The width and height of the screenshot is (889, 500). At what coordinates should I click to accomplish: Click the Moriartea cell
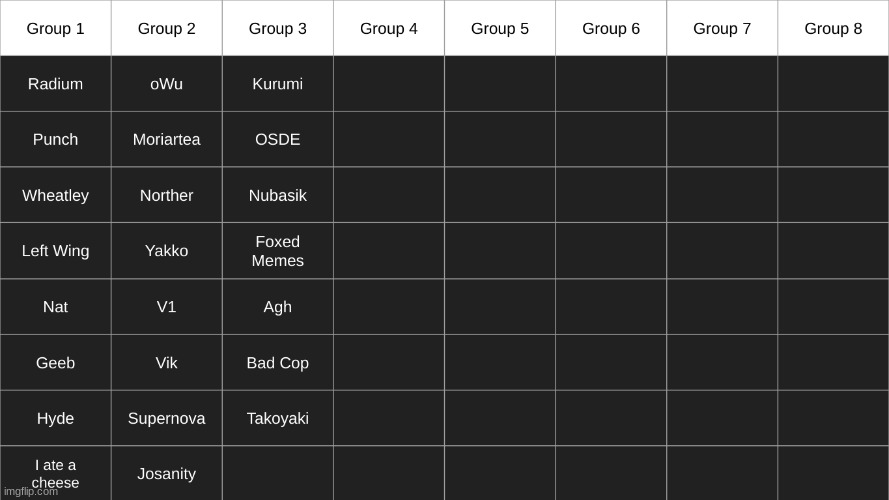[166, 140]
